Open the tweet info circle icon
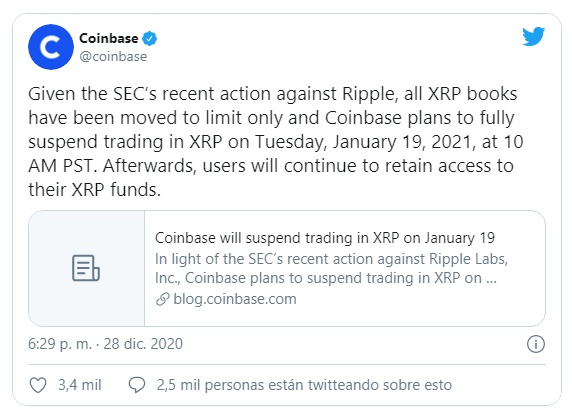Viewport: 572px width, 419px height. click(536, 344)
